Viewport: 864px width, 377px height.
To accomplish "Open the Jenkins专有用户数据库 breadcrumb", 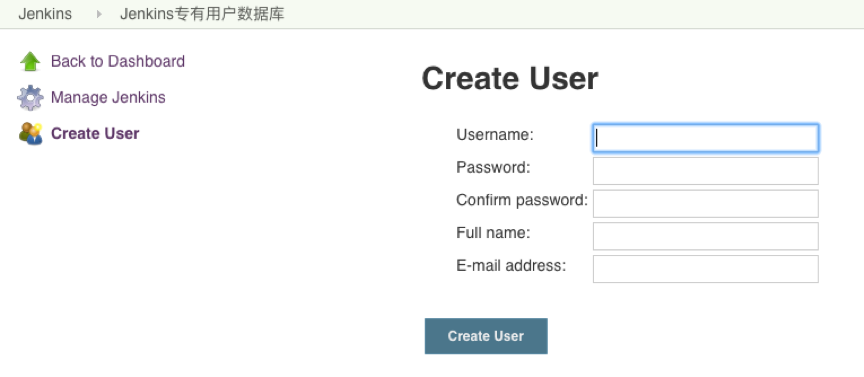I will pos(202,14).
